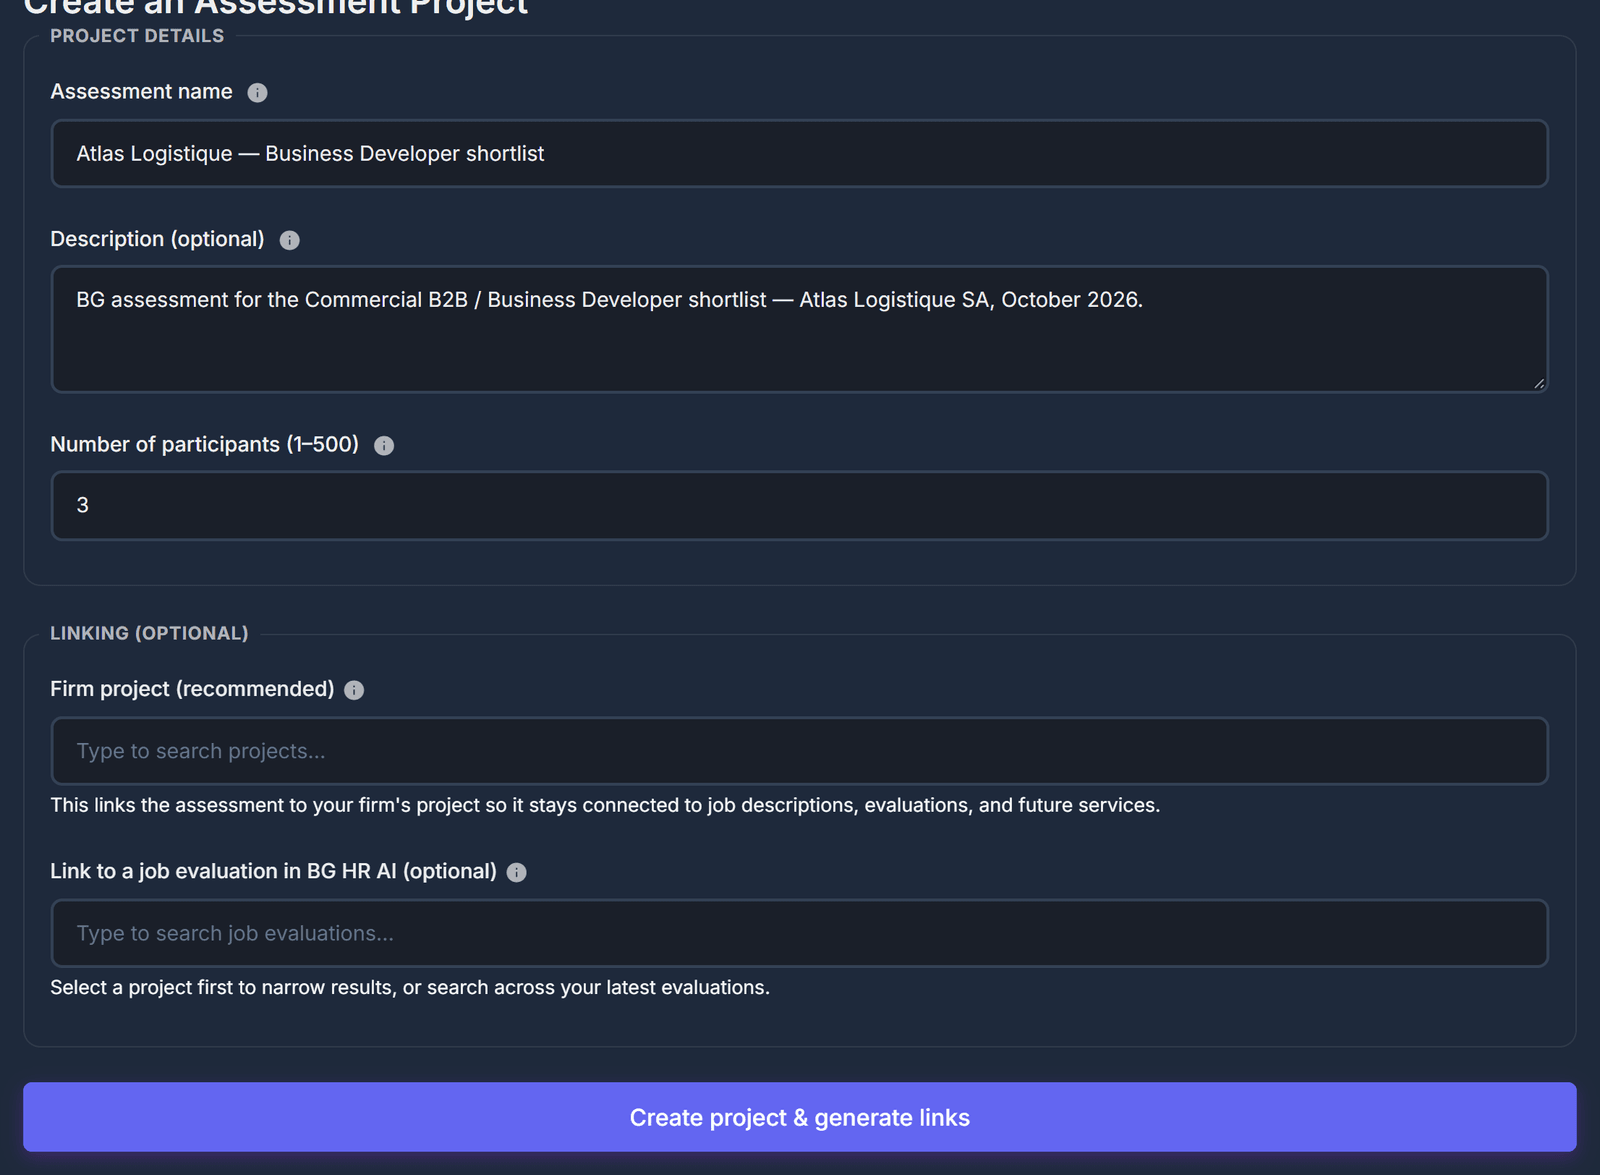Click 'Link to a job evaluation in BG HR AI' label
1600x1175 pixels.
(x=273, y=871)
